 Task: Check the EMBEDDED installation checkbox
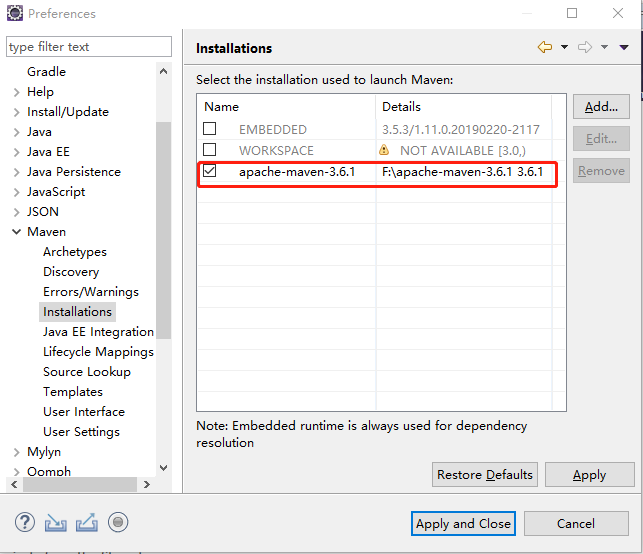210,129
